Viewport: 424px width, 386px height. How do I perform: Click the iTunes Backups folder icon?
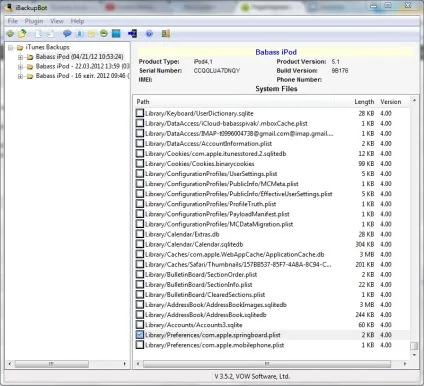(x=20, y=47)
